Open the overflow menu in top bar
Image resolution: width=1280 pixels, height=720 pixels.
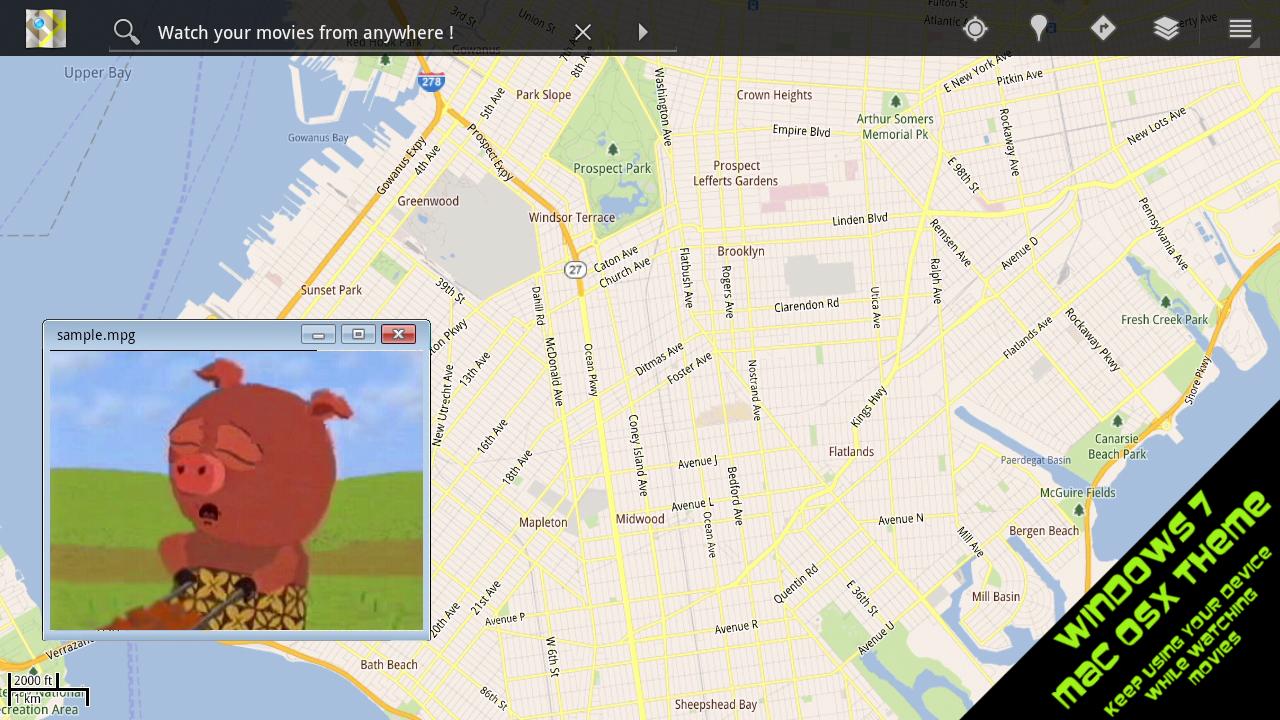point(1240,29)
